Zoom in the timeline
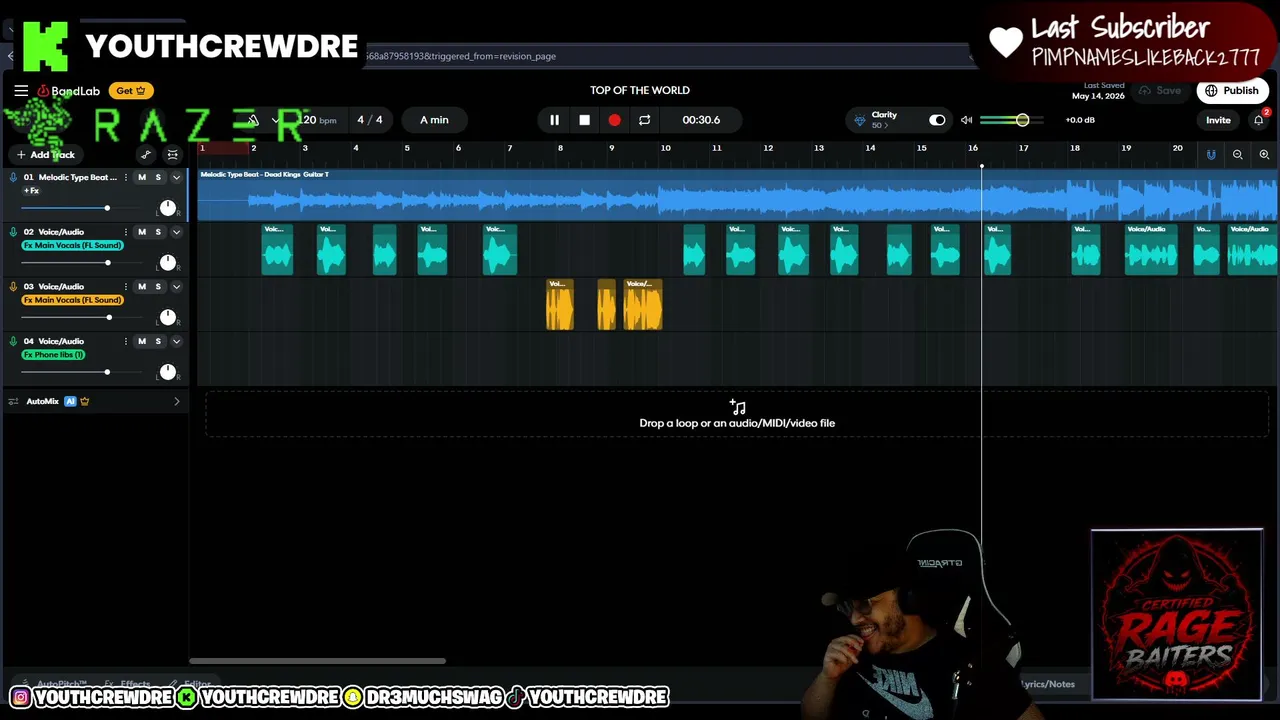The image size is (1280, 720). click(x=1264, y=155)
